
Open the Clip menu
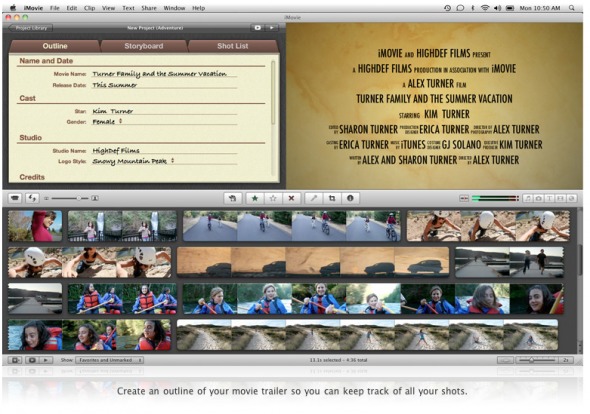pyautogui.click(x=89, y=8)
